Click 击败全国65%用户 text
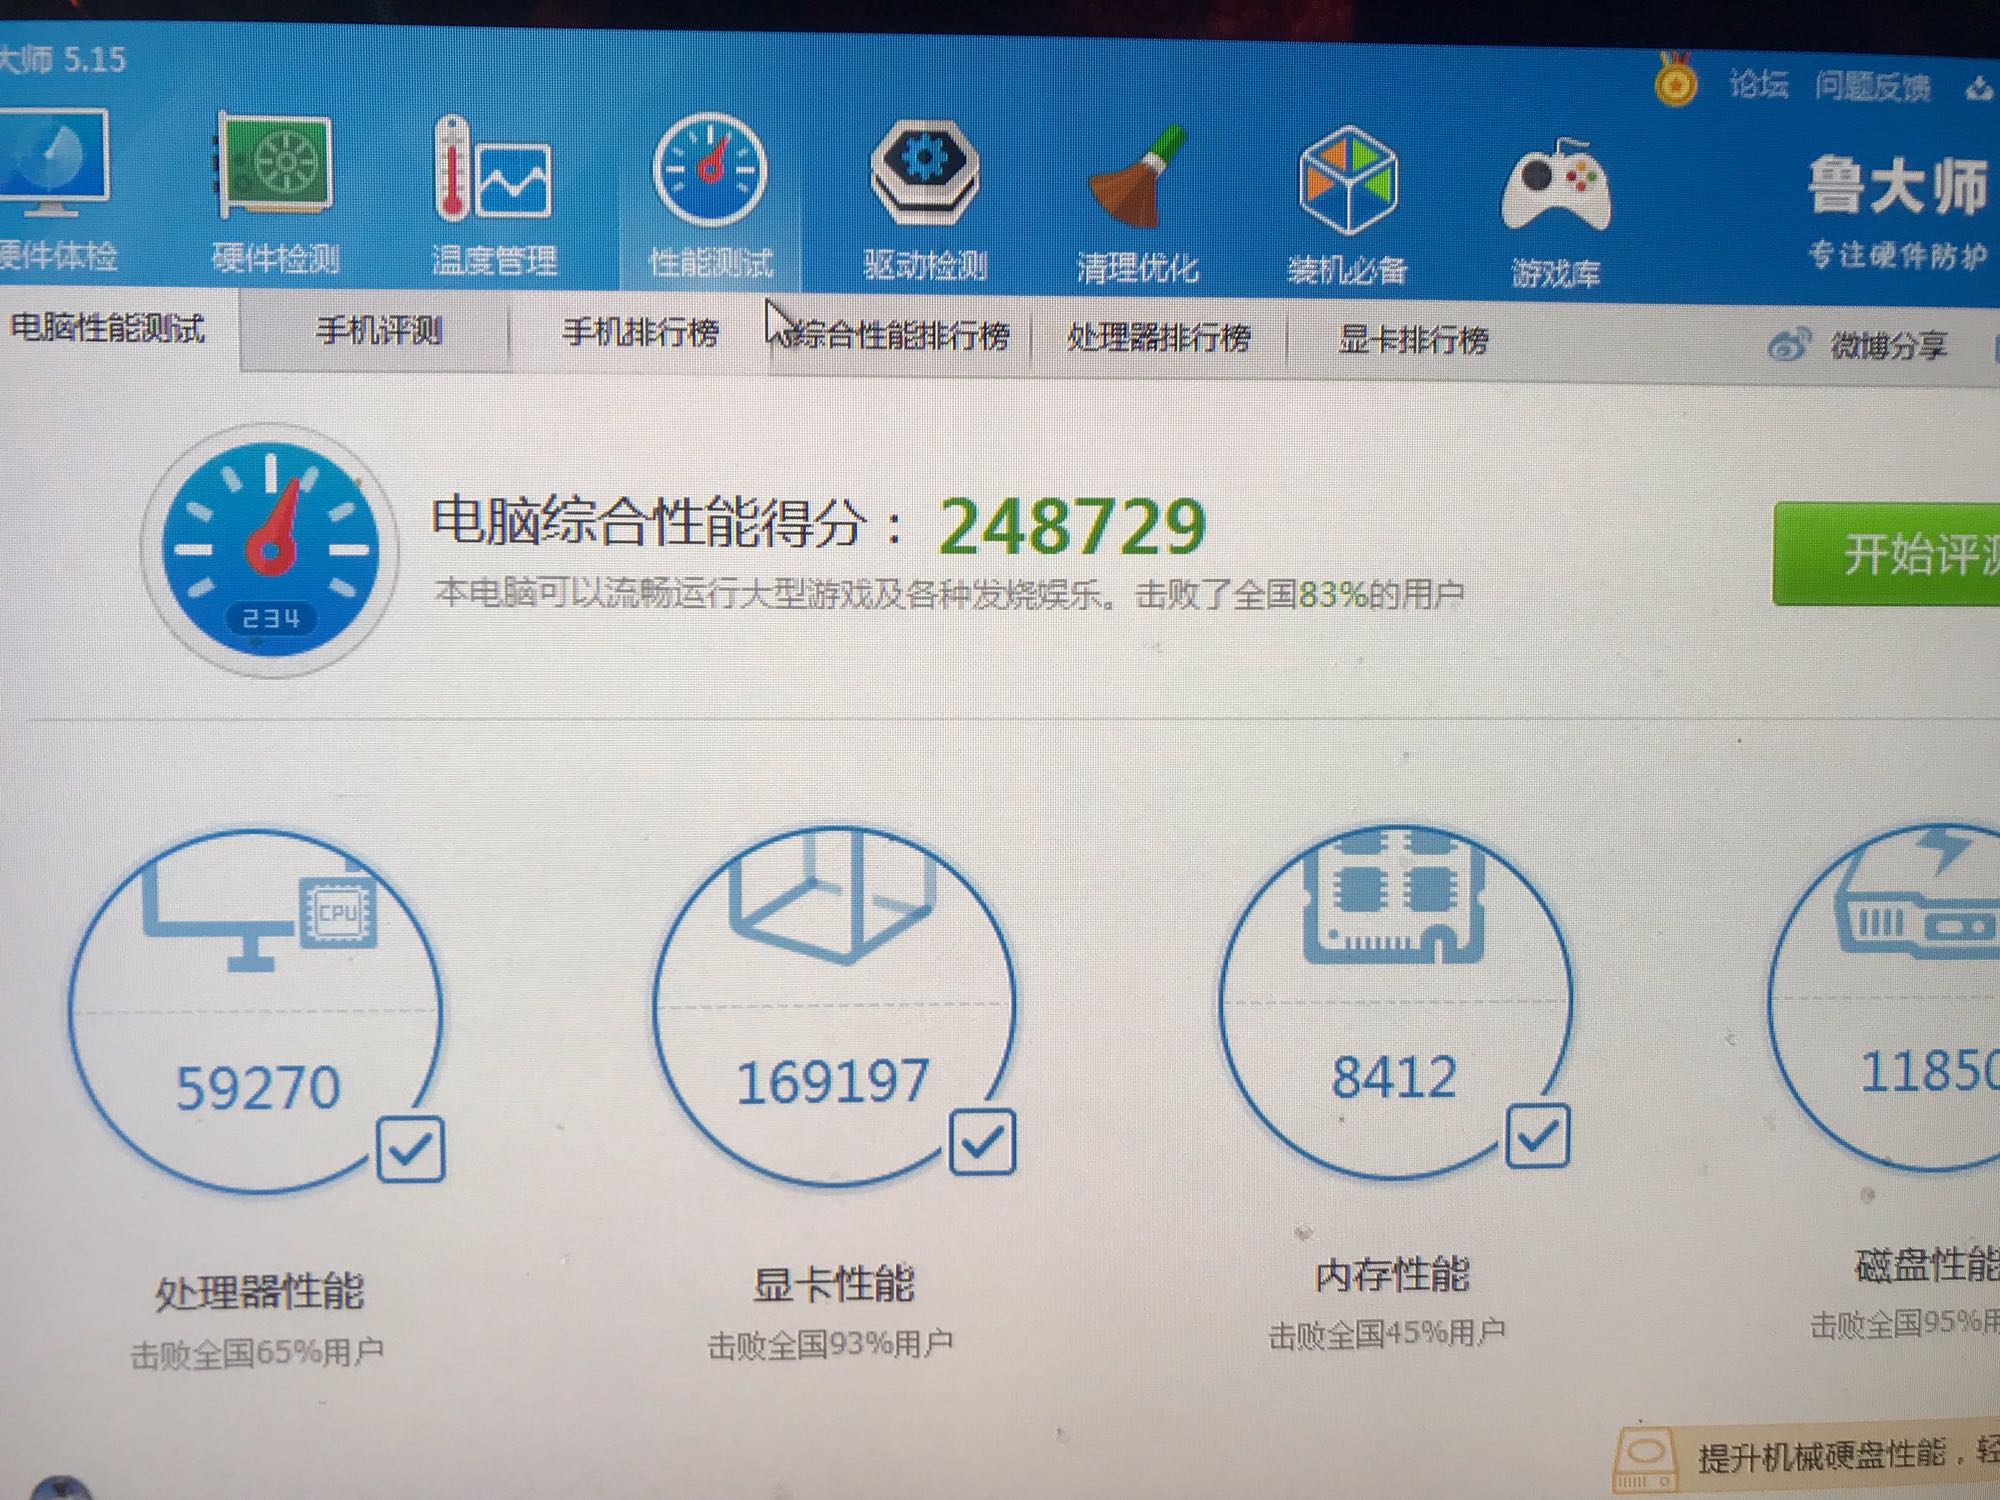 257,1353
